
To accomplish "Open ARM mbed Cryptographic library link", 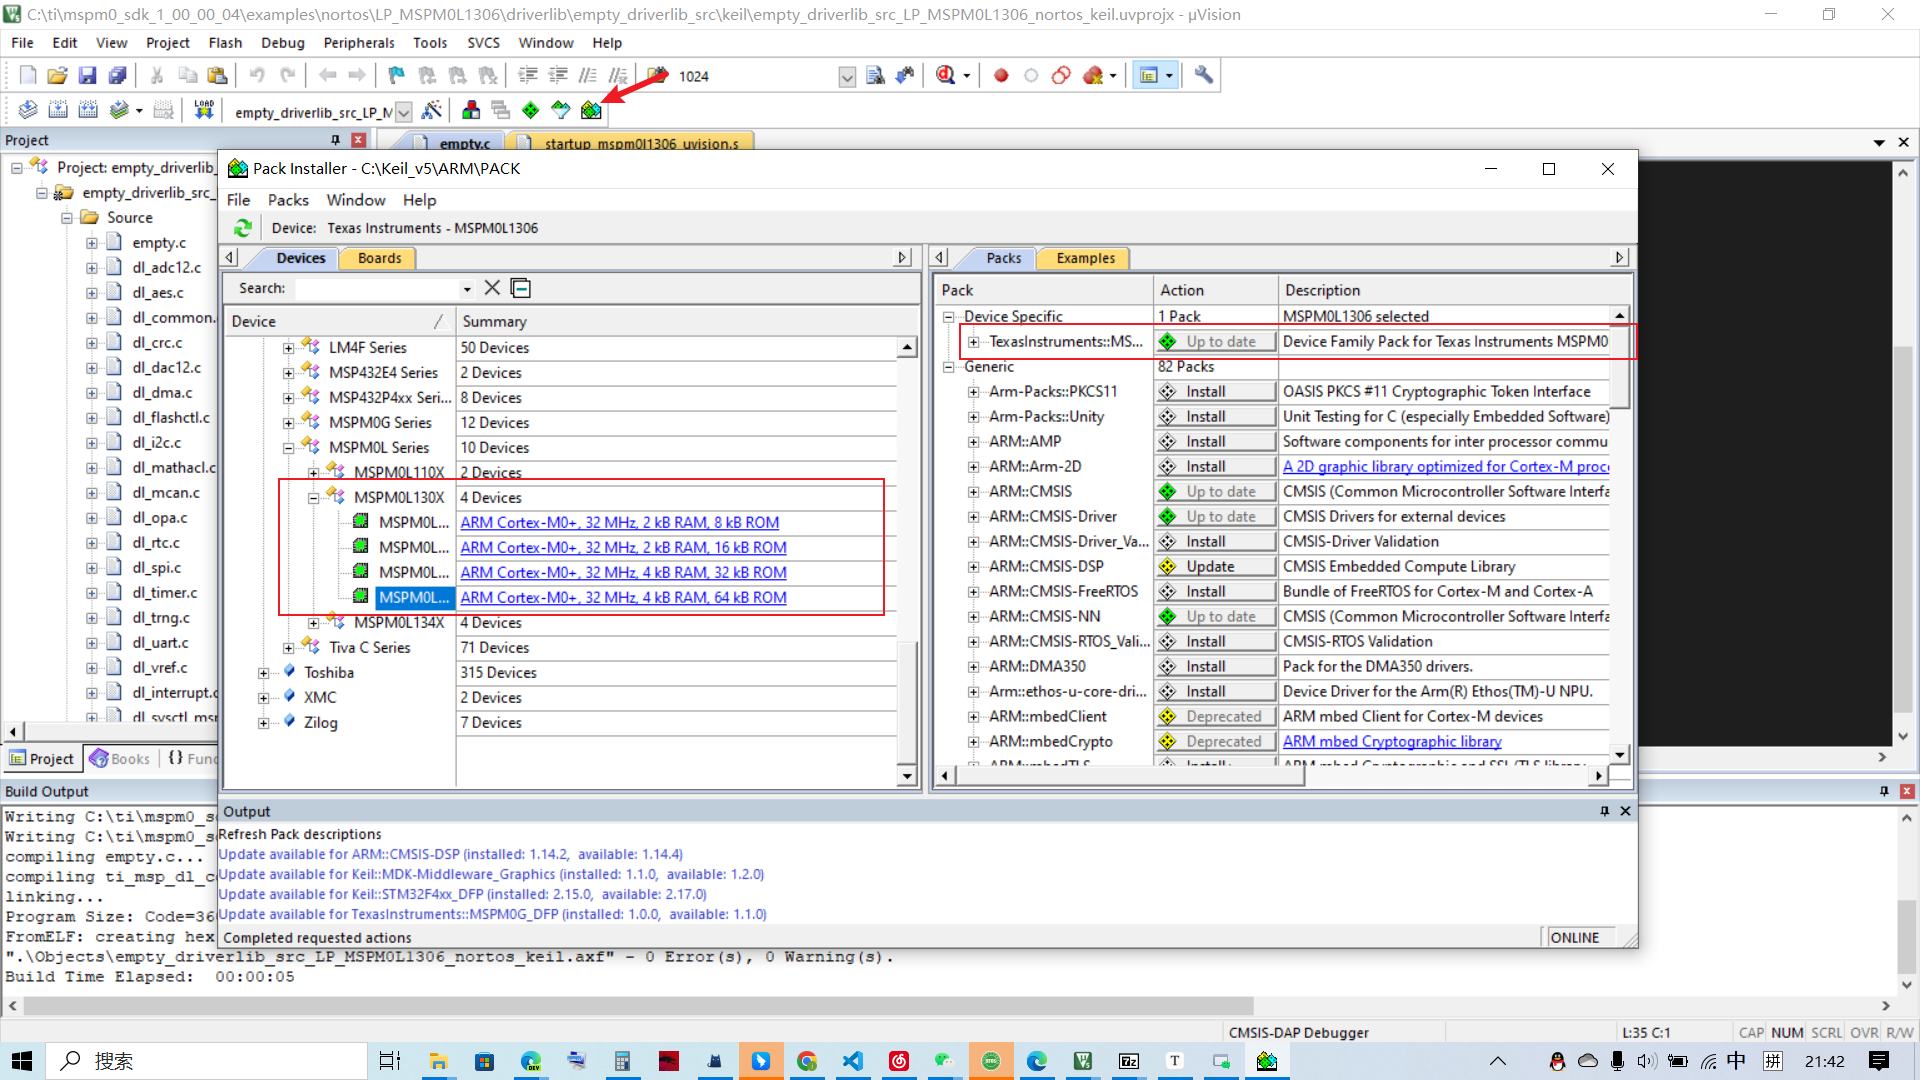I will tap(1392, 742).
